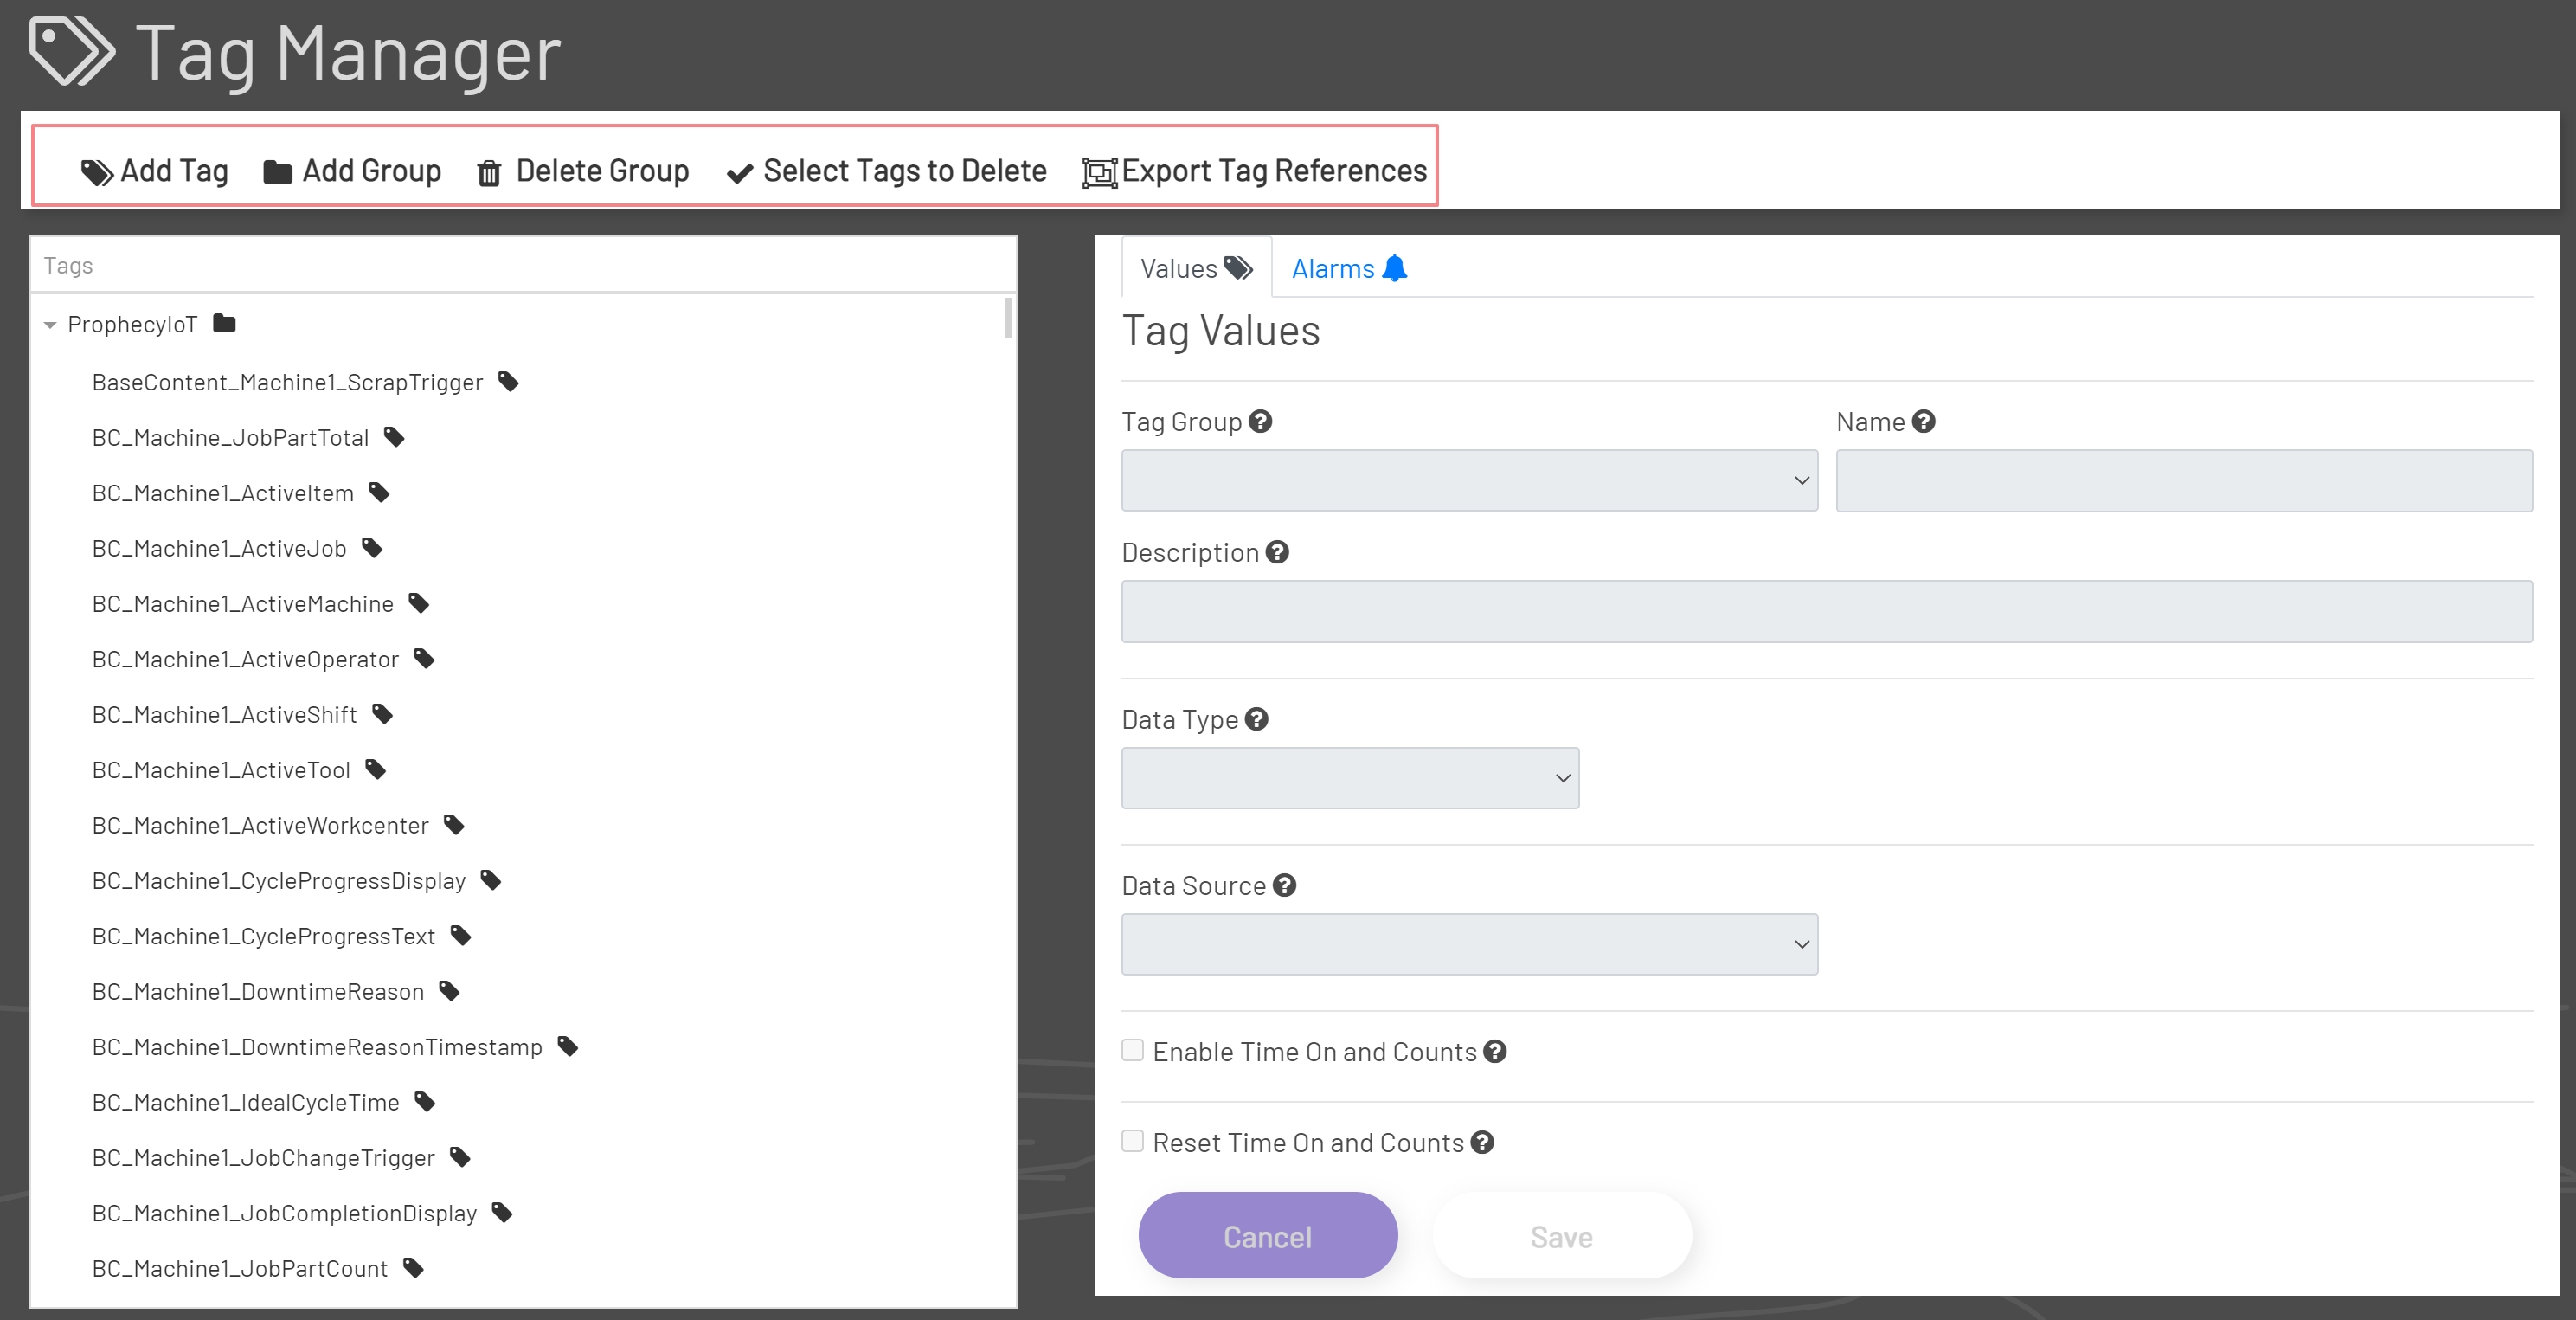
Task: Click the tag icon beside BC_Machine1_ActiveJob
Action: [x=372, y=547]
